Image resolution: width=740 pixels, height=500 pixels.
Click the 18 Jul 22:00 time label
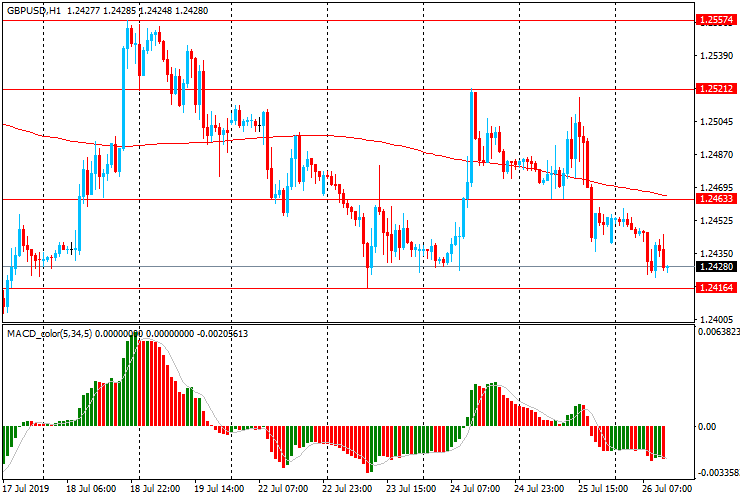pyautogui.click(x=155, y=488)
